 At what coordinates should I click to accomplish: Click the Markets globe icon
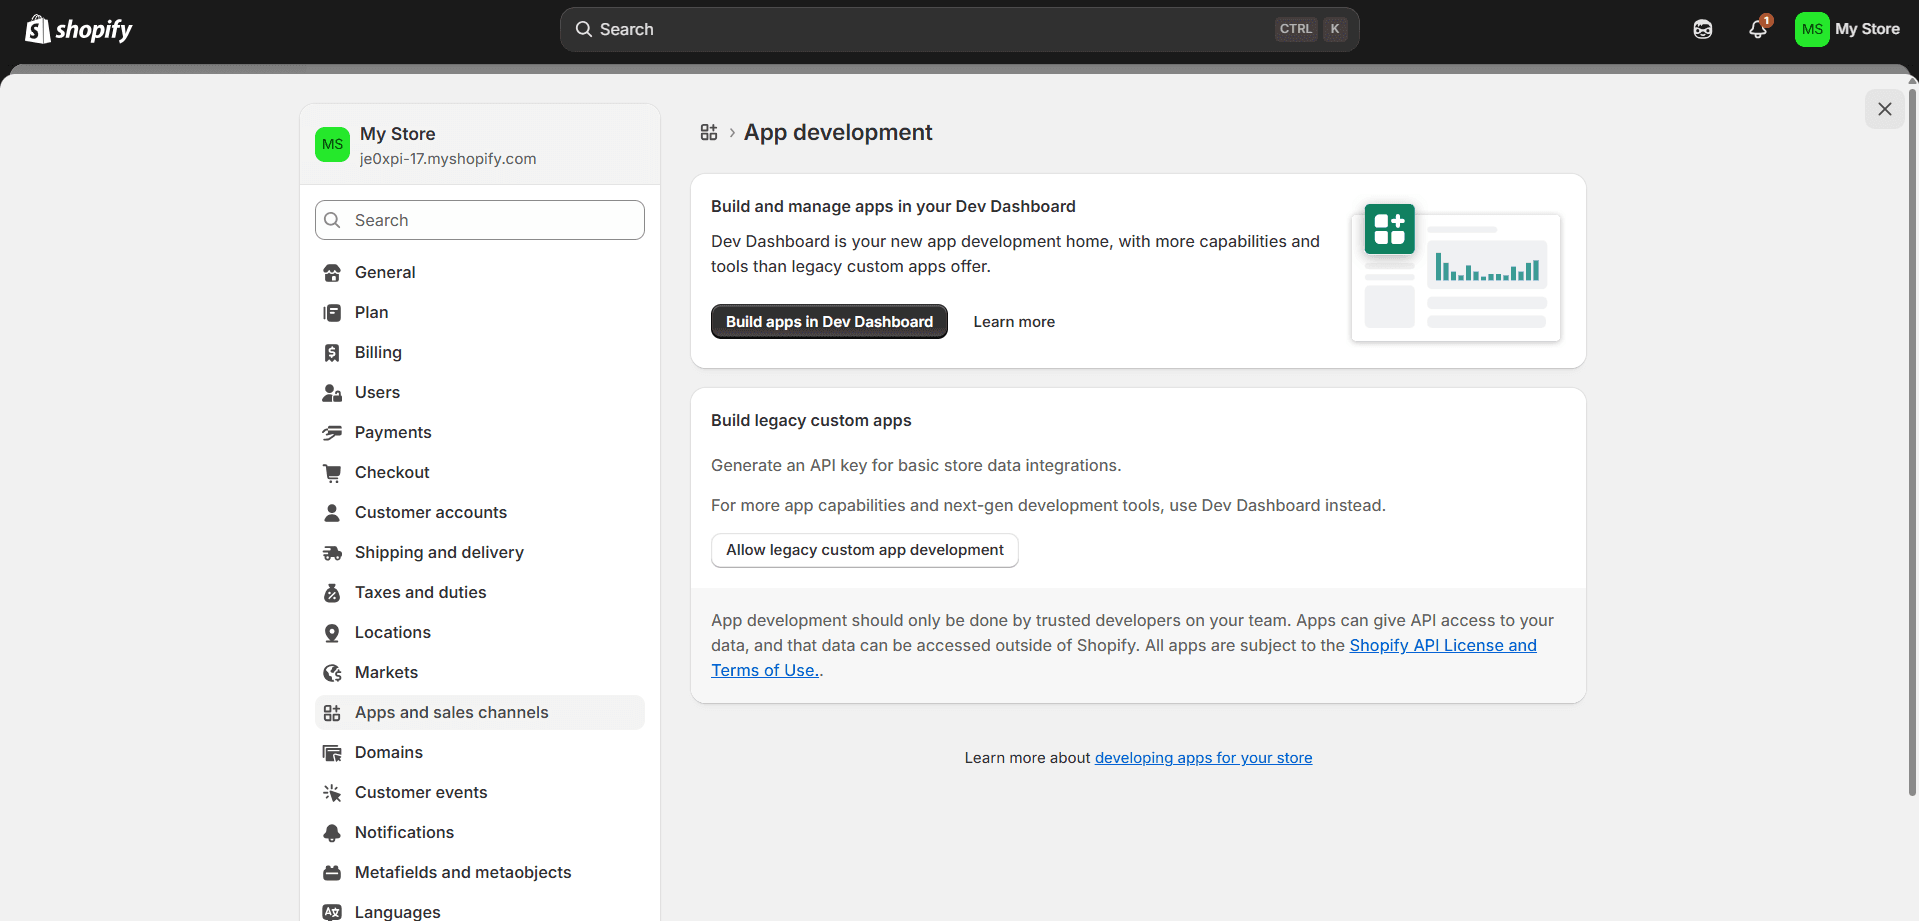tap(332, 673)
